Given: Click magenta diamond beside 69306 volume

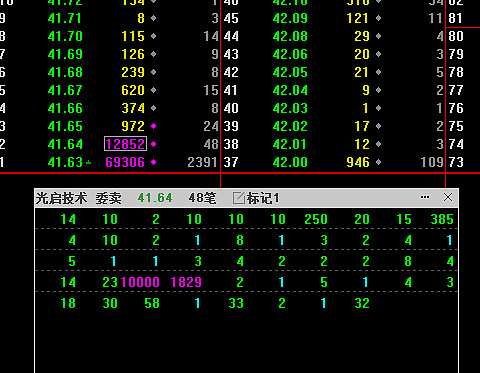Looking at the screenshot, I should (x=154, y=162).
